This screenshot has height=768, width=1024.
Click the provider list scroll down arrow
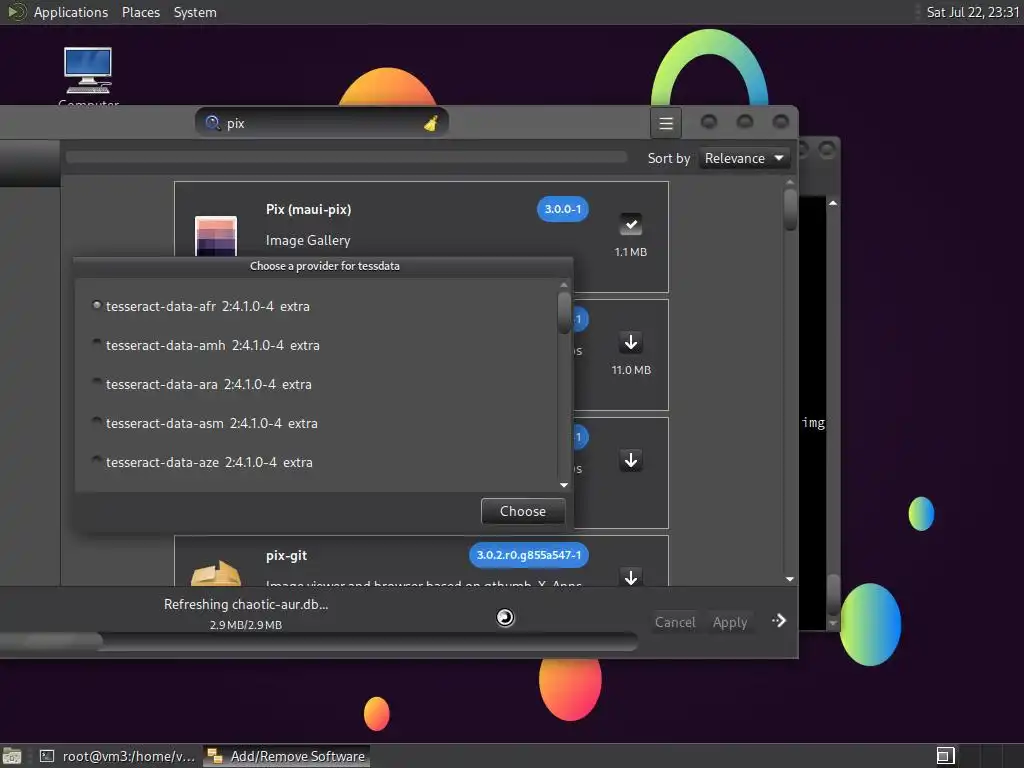point(564,485)
